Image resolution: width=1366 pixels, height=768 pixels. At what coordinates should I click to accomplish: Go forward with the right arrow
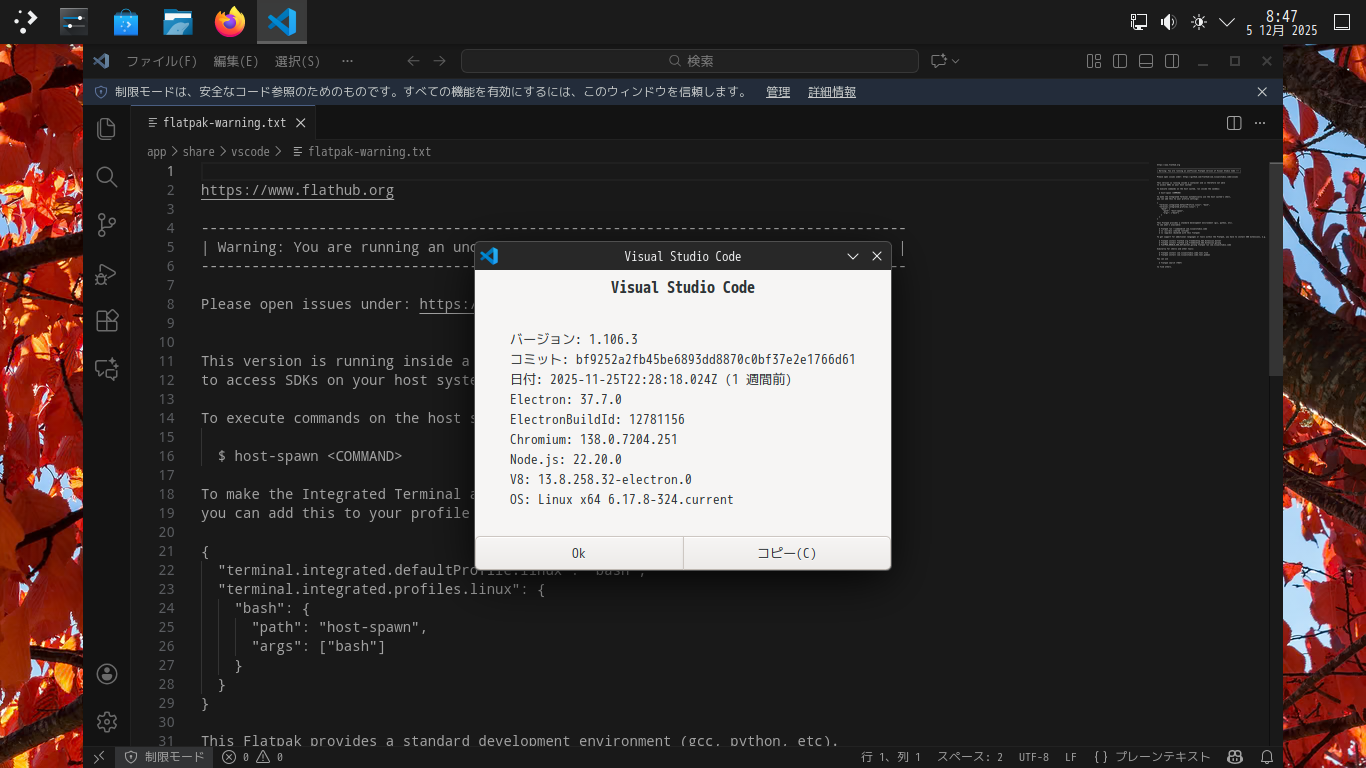click(440, 61)
